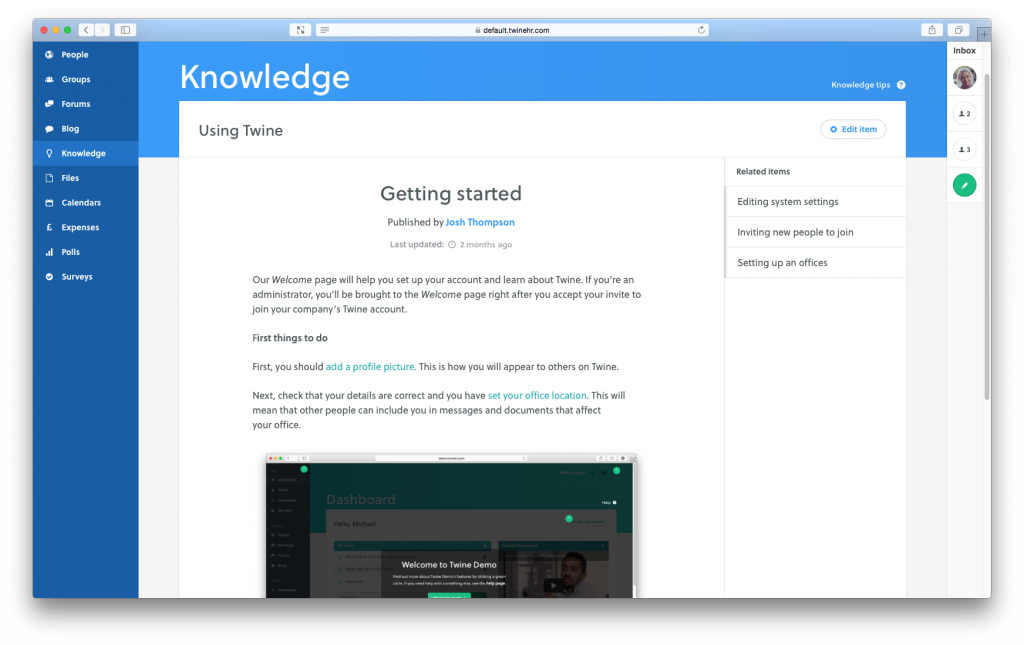
Task: Click the 'Related items' heading
Action: pyautogui.click(x=763, y=172)
